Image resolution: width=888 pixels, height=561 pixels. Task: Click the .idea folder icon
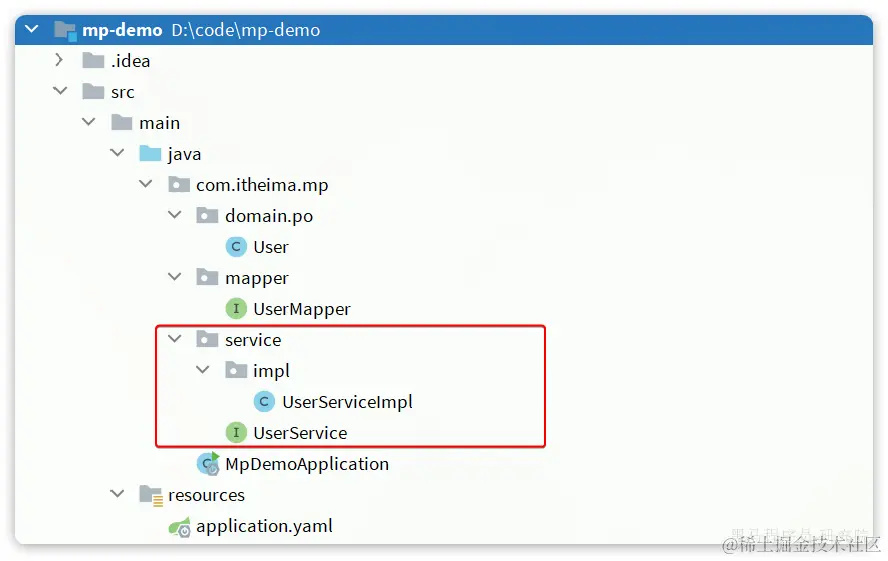pos(93,60)
